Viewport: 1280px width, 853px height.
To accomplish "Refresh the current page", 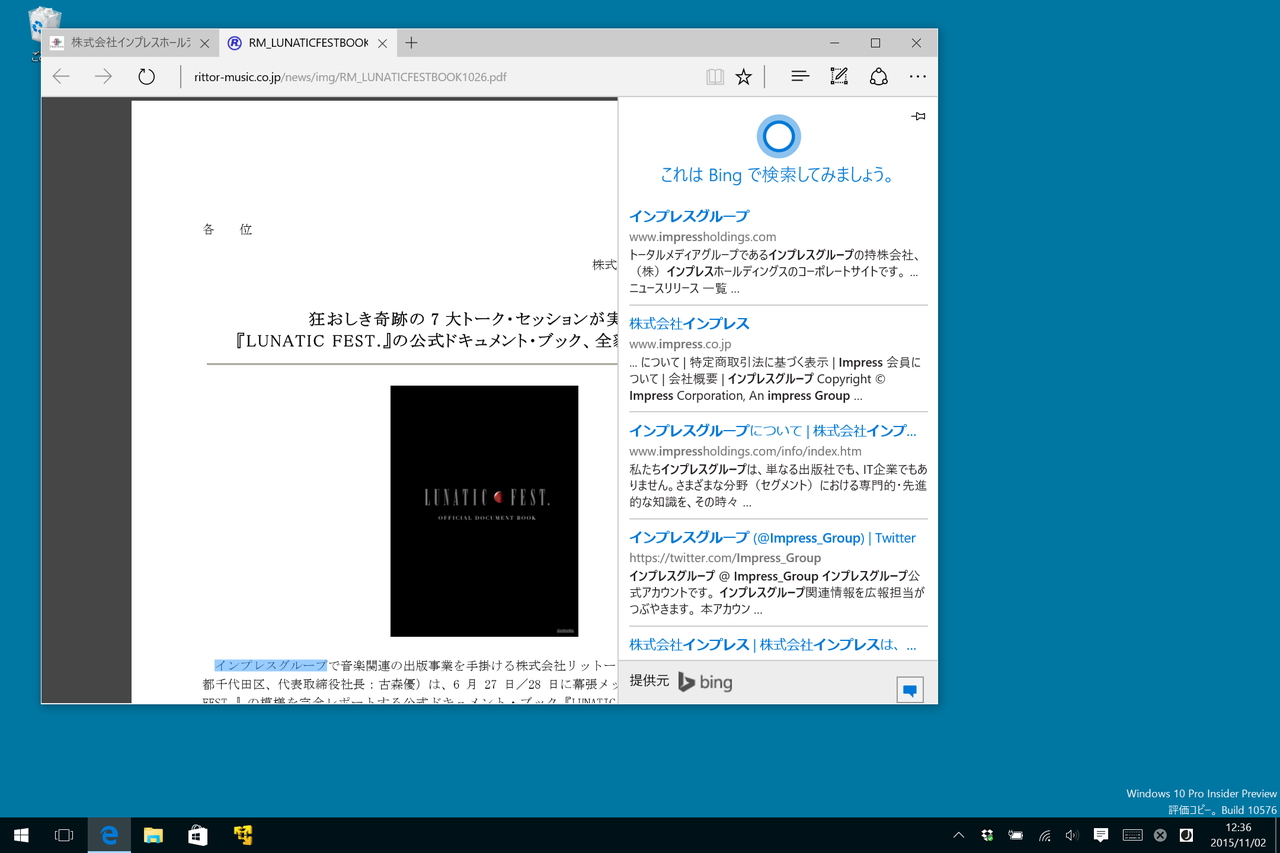I will click(x=147, y=76).
